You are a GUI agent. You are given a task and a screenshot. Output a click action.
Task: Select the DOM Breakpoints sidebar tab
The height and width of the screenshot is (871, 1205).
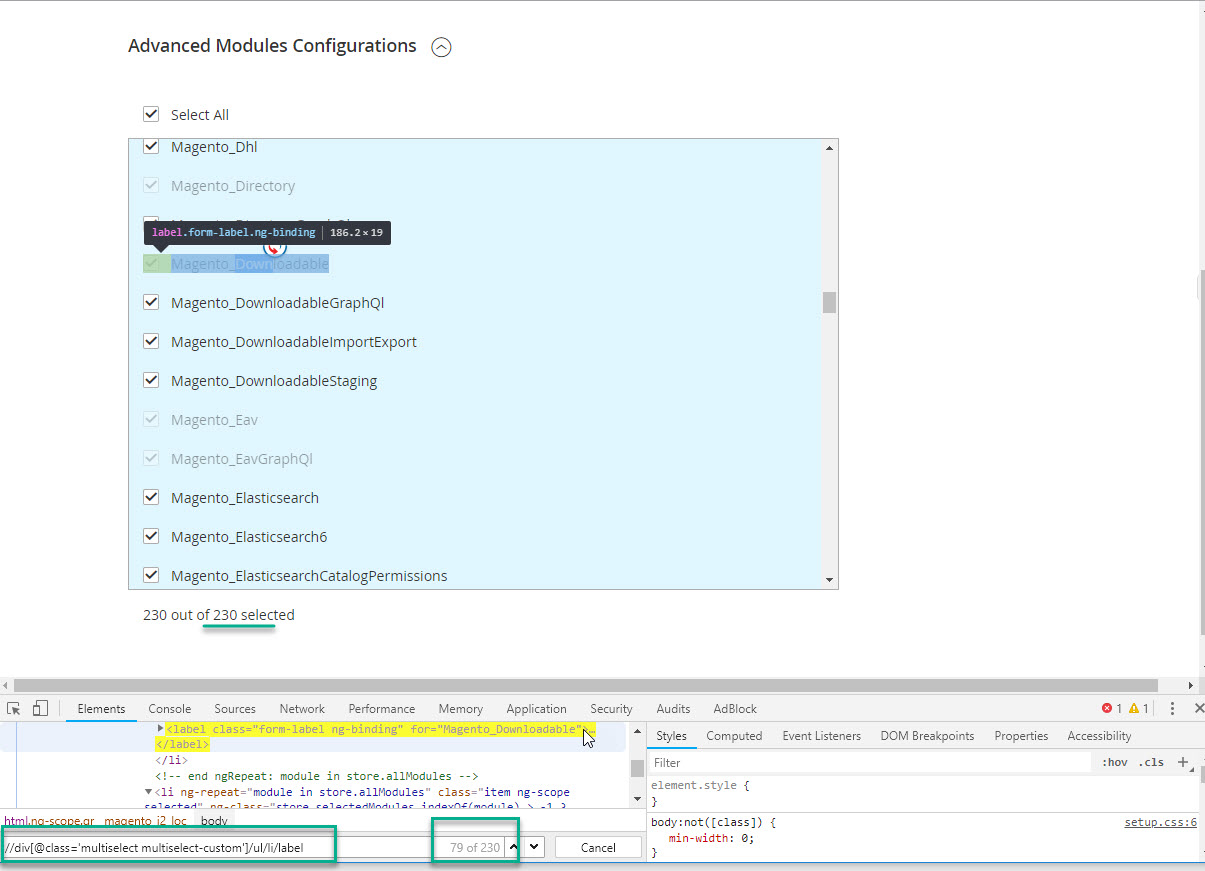coord(927,735)
